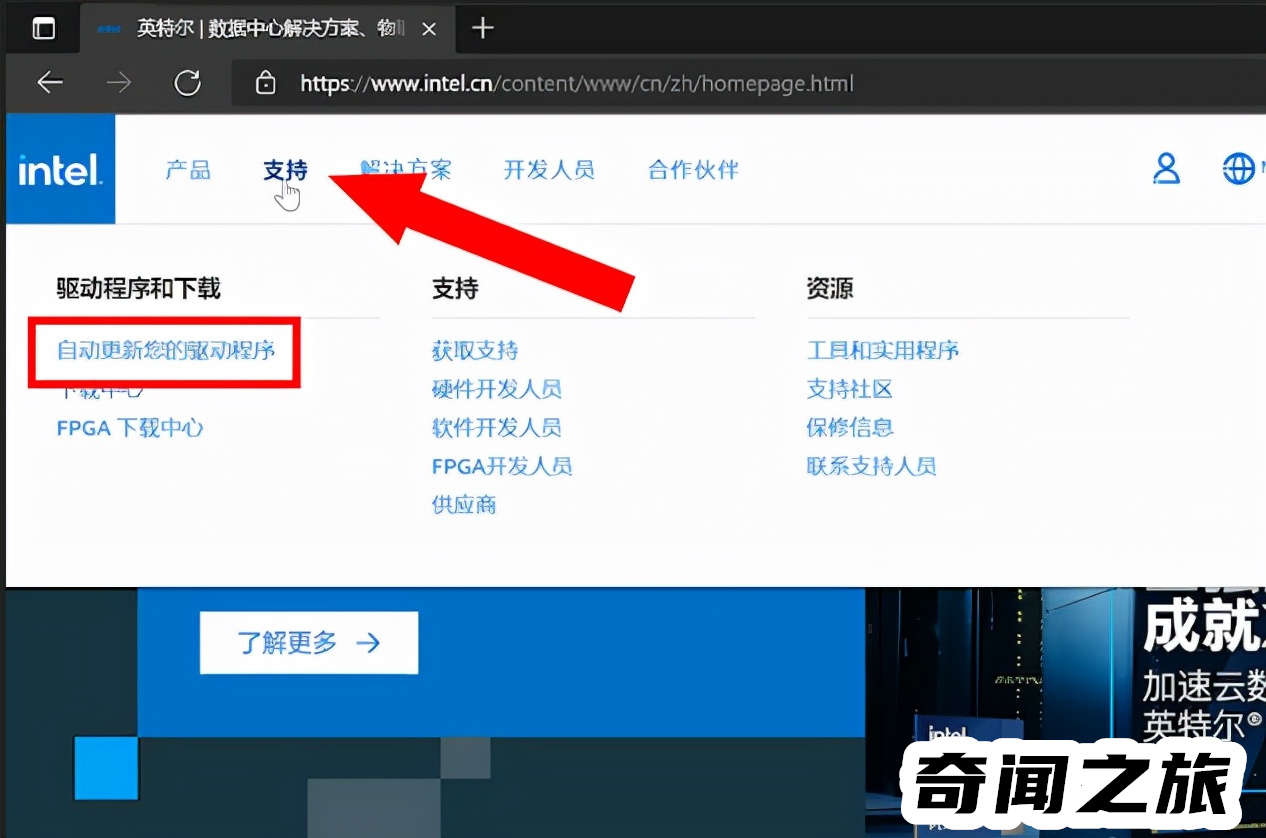Click the browser back arrow
This screenshot has height=838, width=1266.
click(x=50, y=83)
